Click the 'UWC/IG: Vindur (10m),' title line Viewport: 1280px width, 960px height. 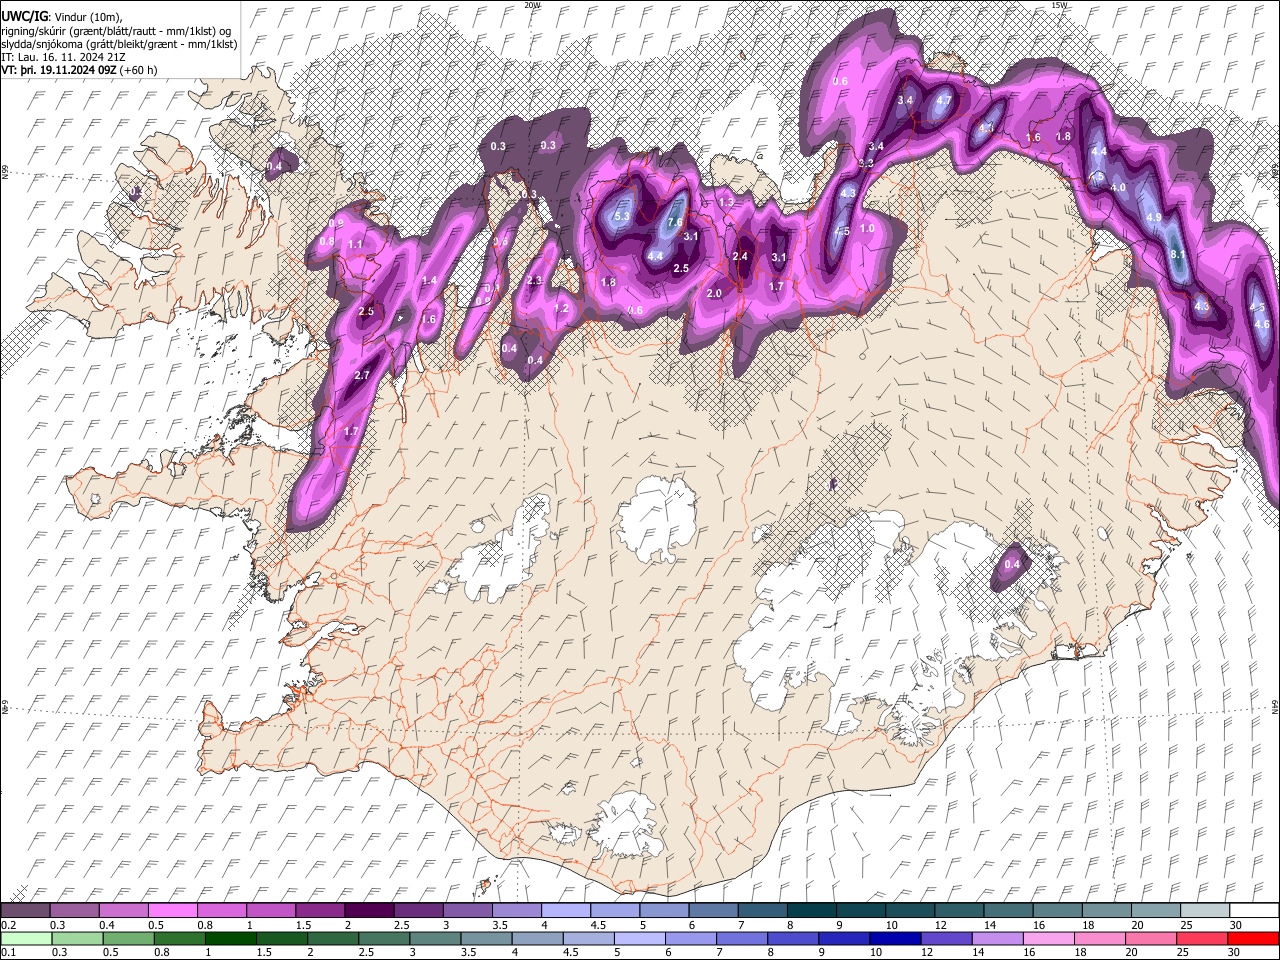click(60, 15)
